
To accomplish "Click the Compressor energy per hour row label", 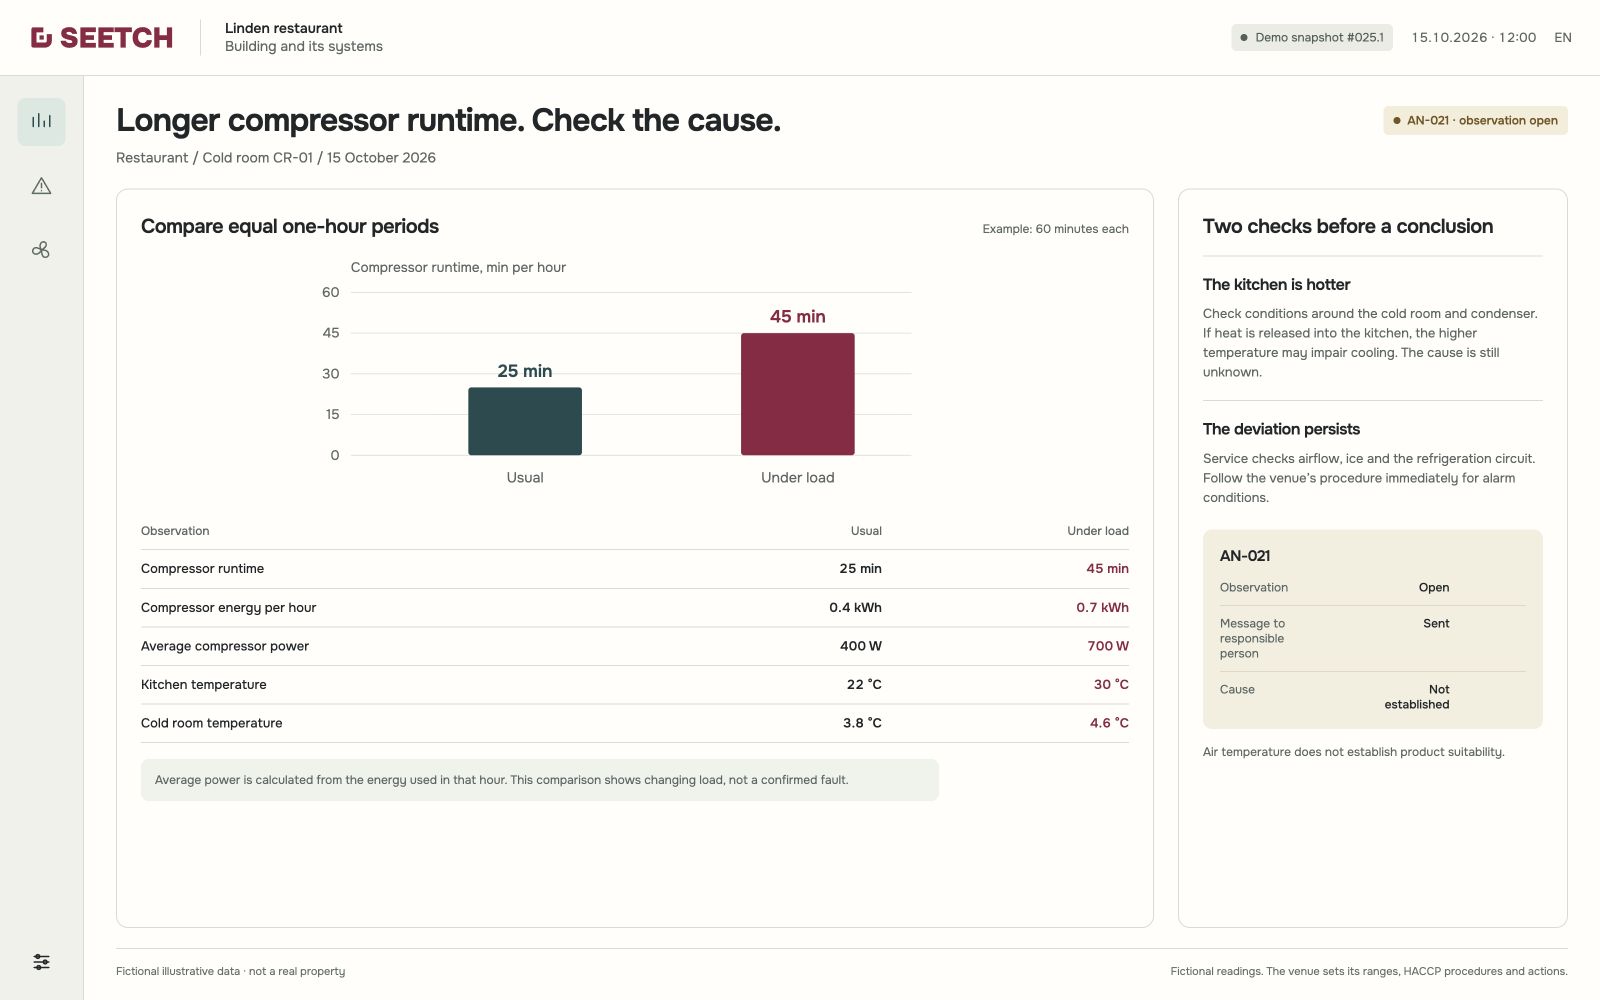I will (x=229, y=608).
